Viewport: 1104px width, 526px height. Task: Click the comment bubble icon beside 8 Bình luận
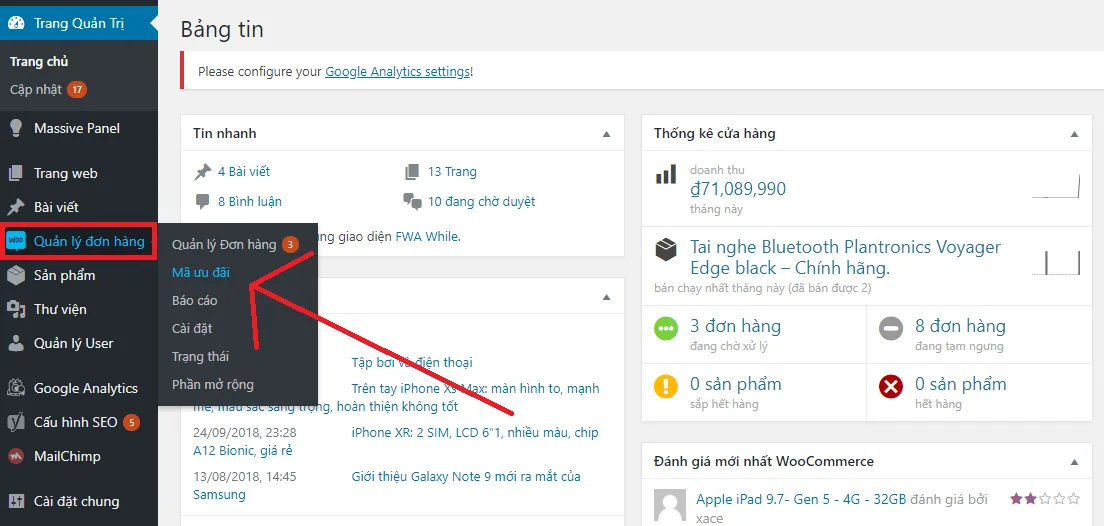(x=203, y=202)
